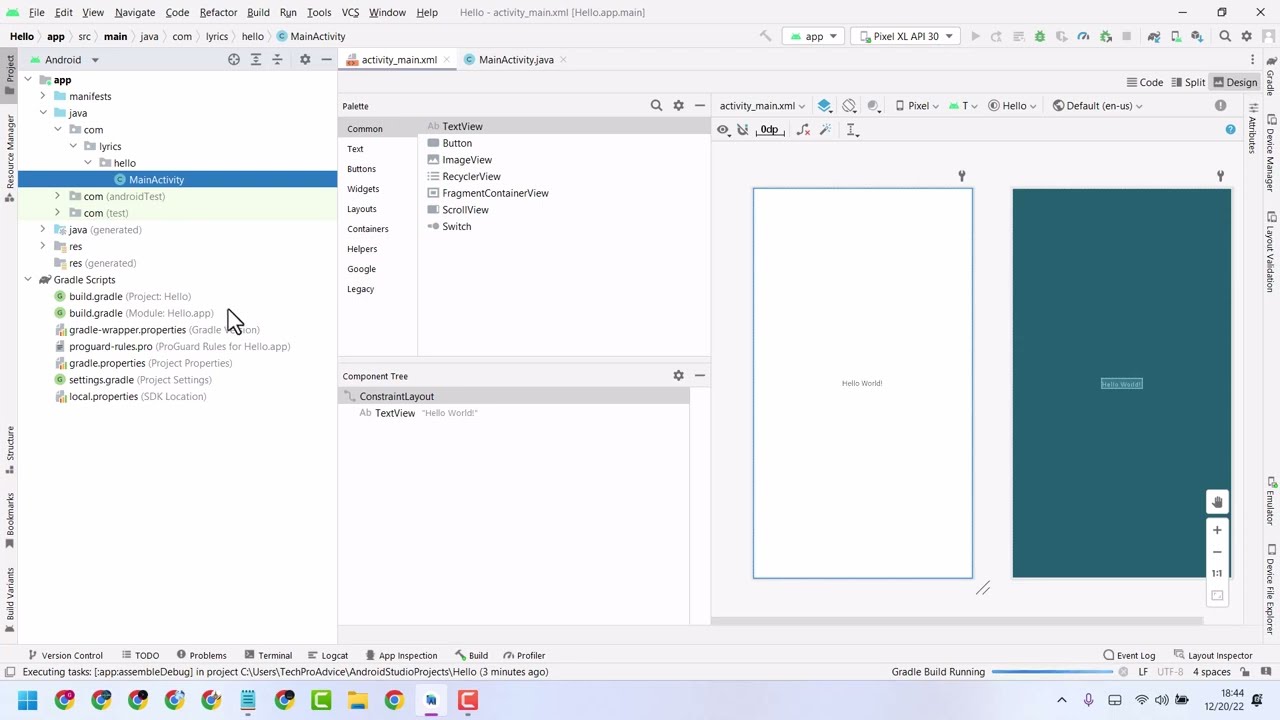This screenshot has height=720, width=1280.
Task: Open the Event Log
Action: pyautogui.click(x=1129, y=655)
